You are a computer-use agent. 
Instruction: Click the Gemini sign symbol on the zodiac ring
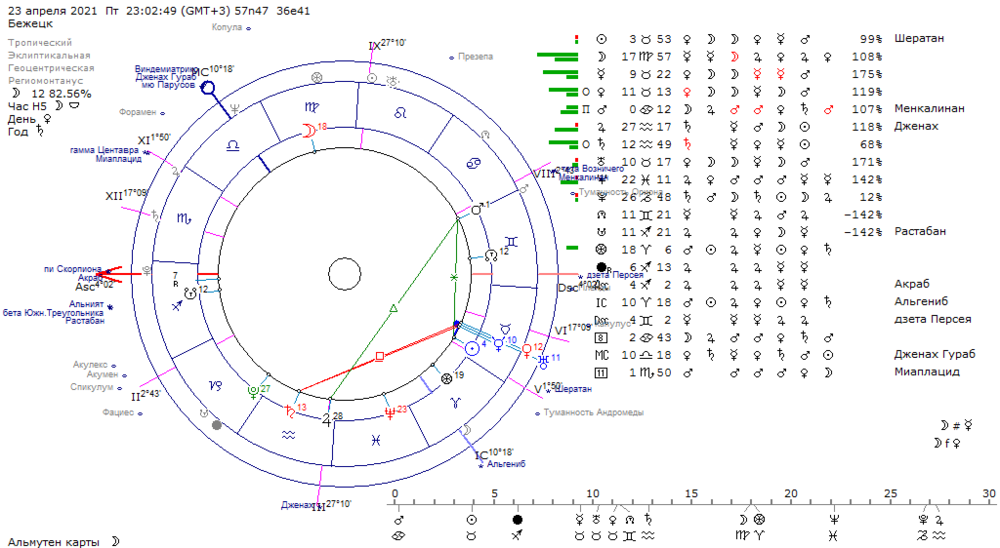pos(511,241)
